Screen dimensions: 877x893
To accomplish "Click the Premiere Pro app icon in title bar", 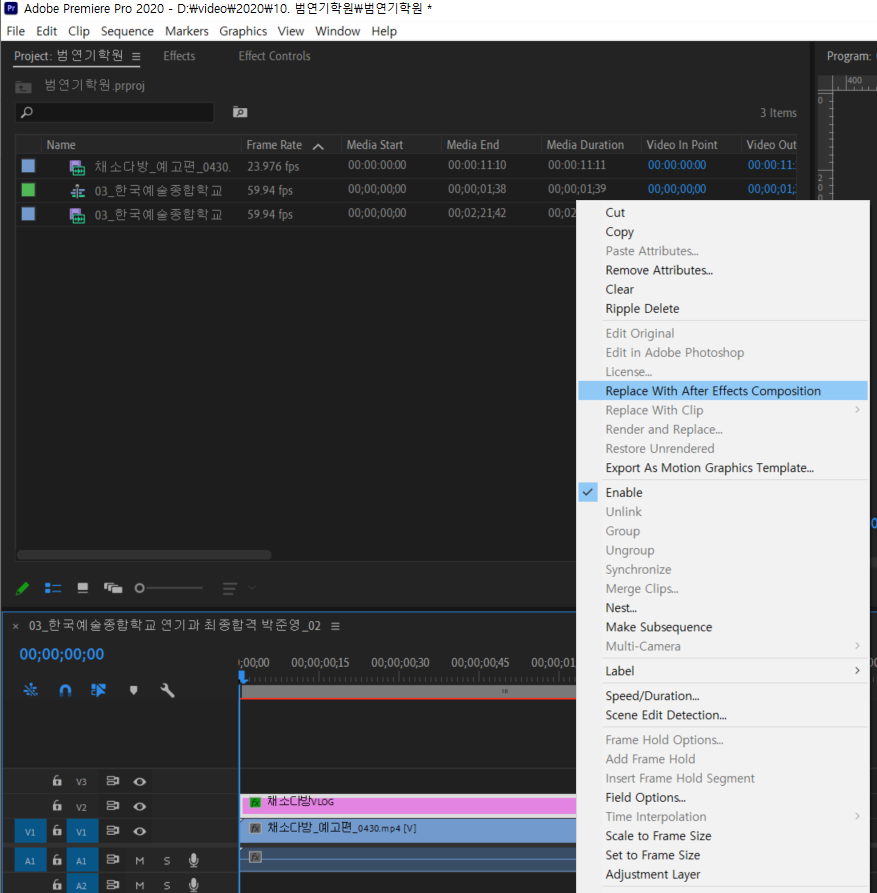I will [x=11, y=8].
